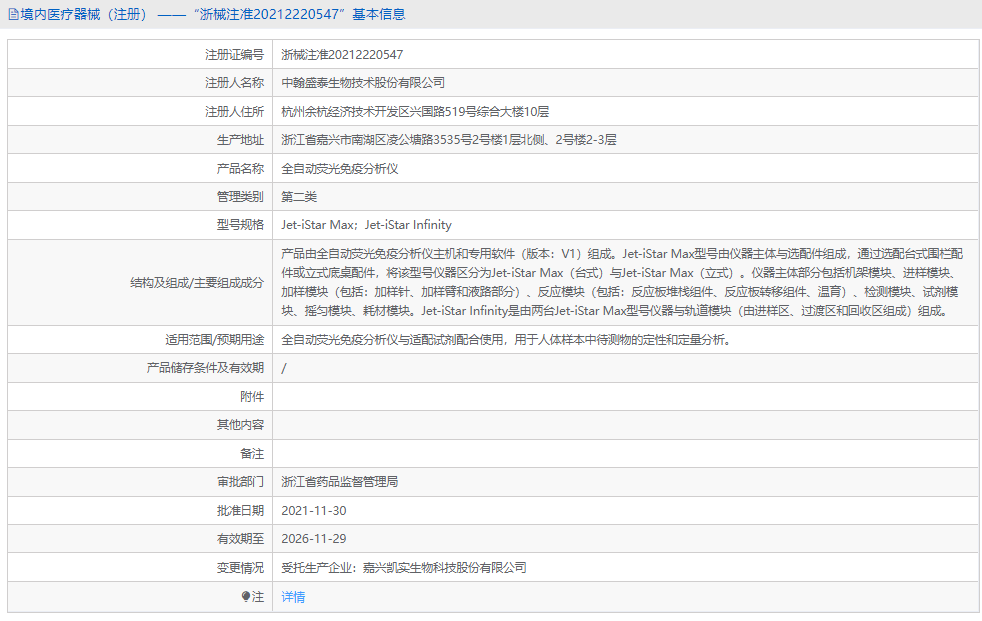Click the 有效期至 label
The width and height of the screenshot is (982, 621).
tap(240, 538)
